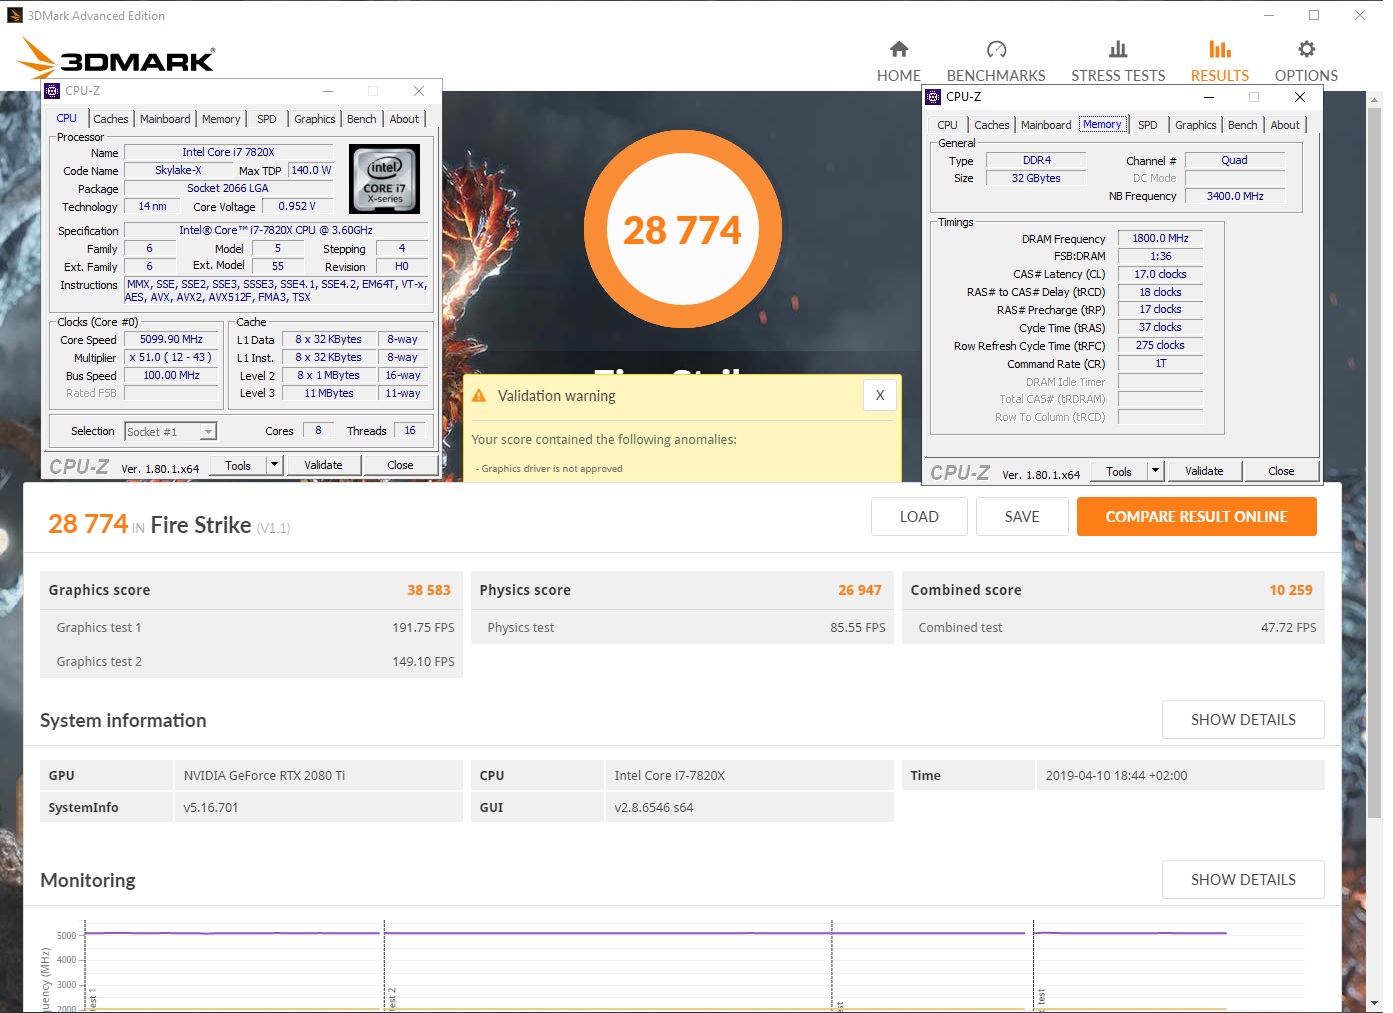This screenshot has height=1013, width=1393.
Task: Show details for System information
Action: [1243, 720]
